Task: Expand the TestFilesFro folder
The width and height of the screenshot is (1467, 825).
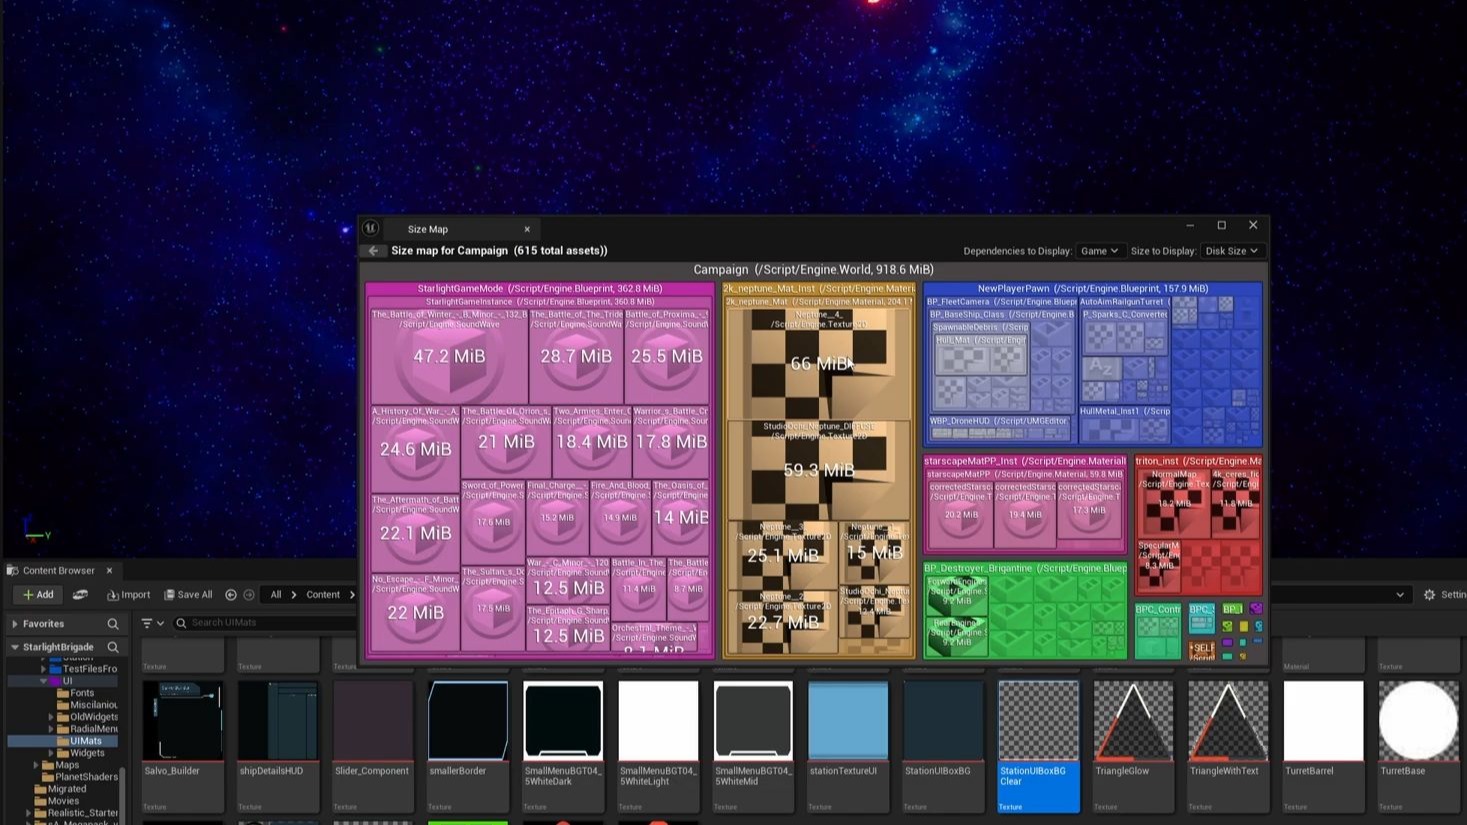Action: 43,669
